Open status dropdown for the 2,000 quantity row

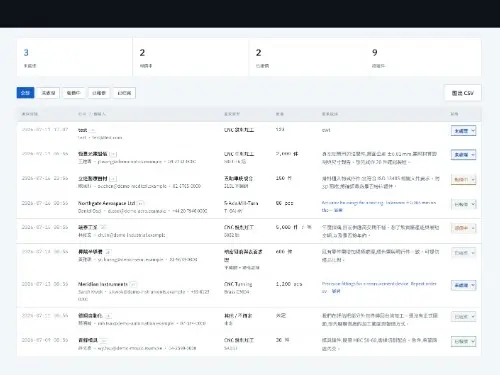[x=463, y=155]
